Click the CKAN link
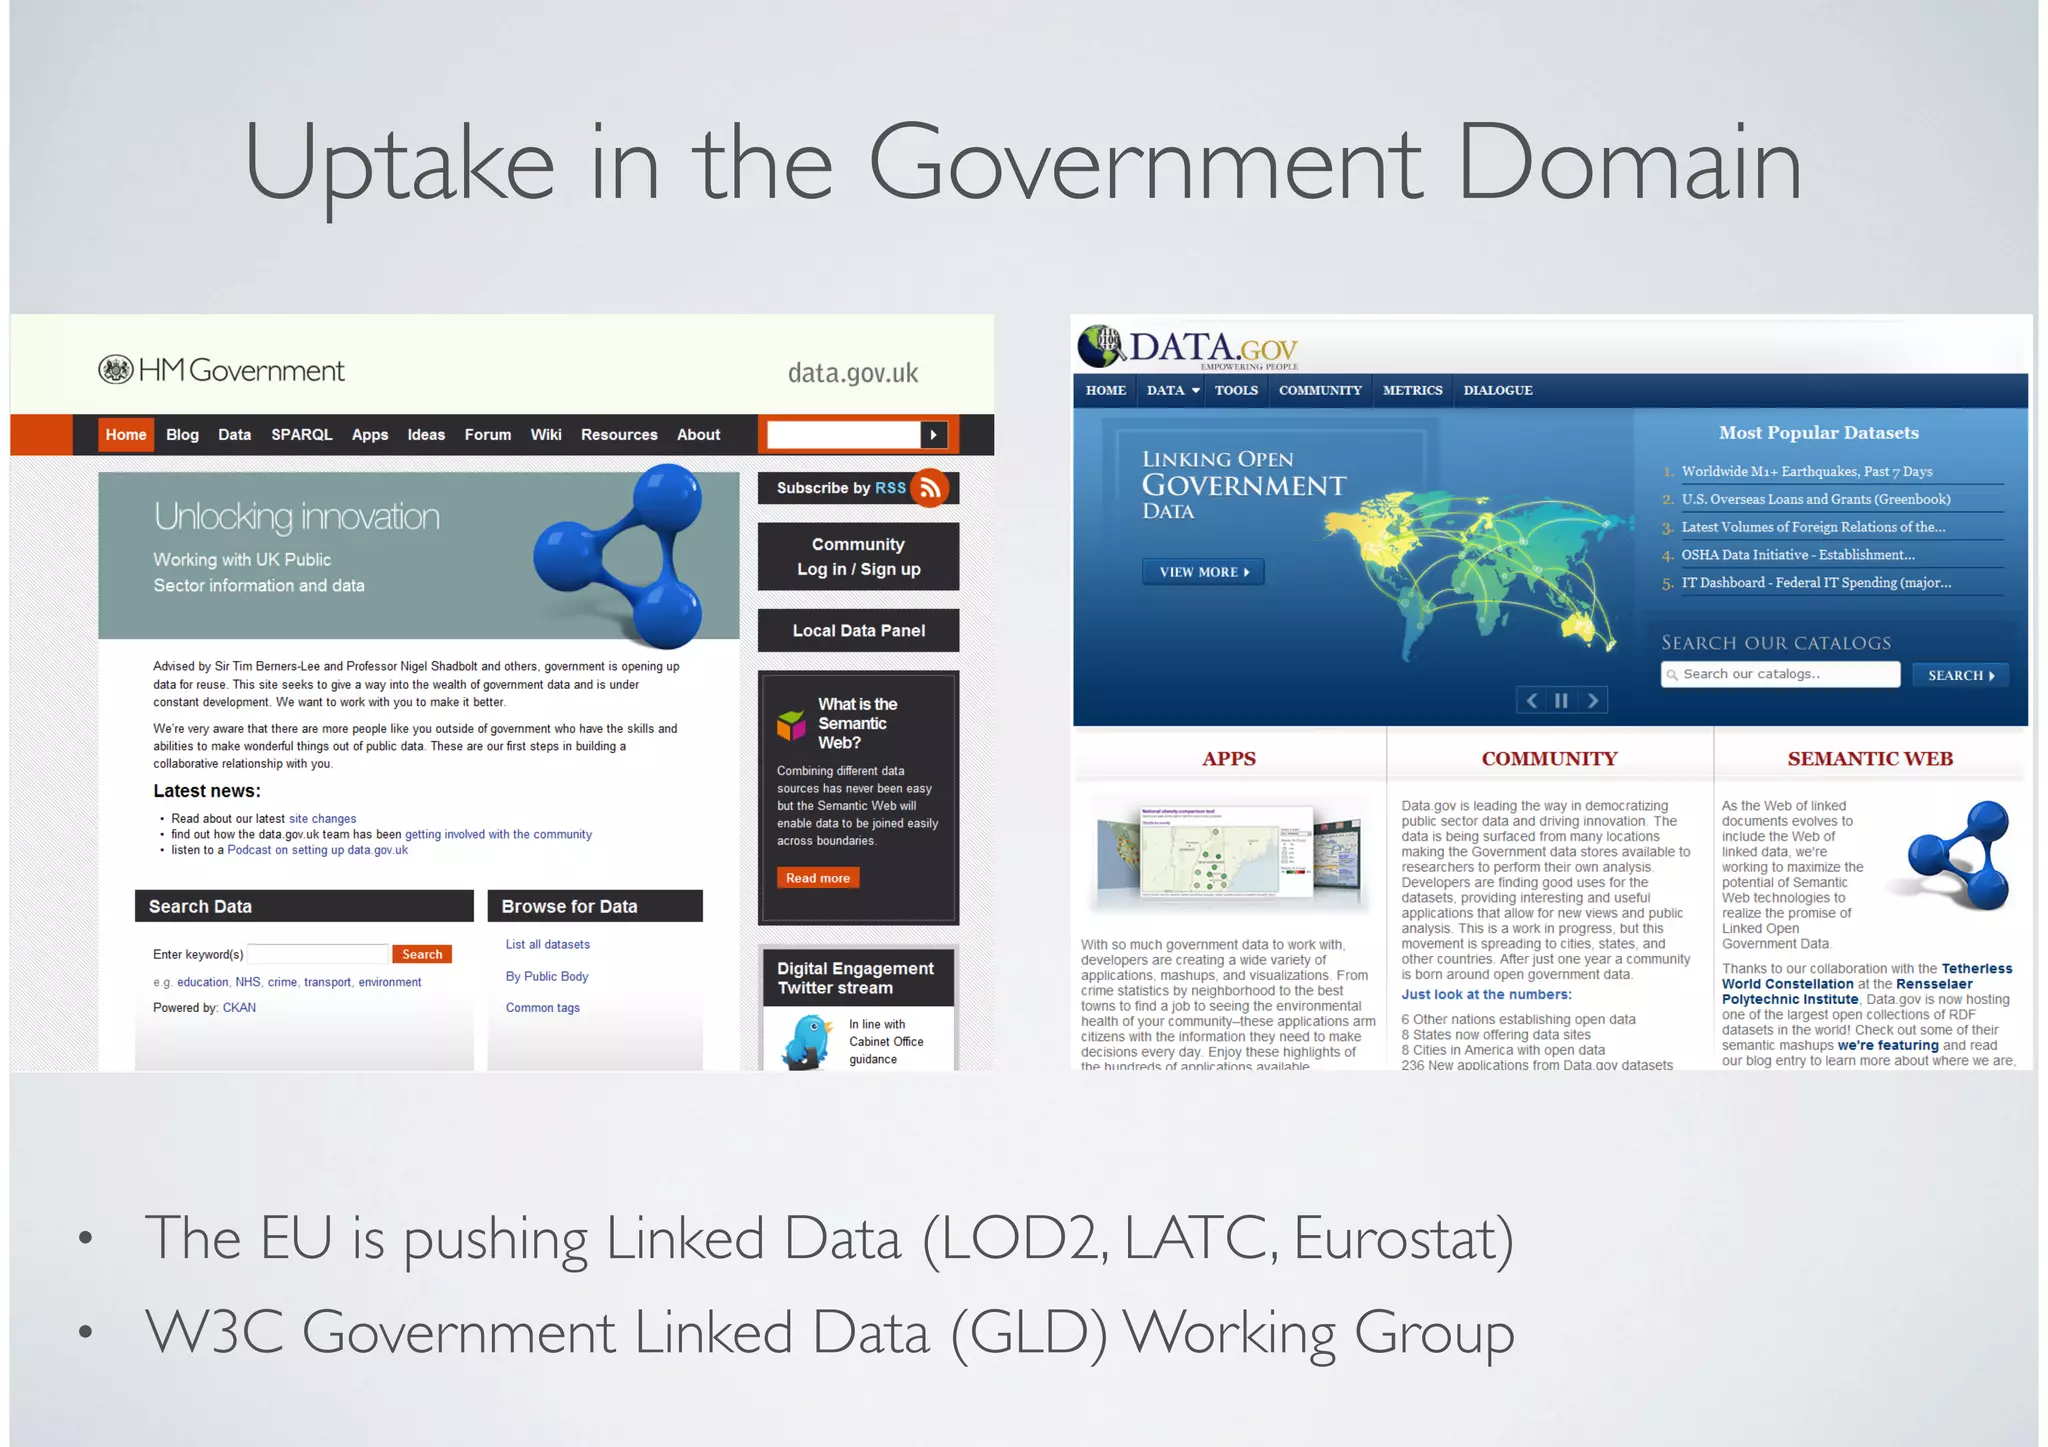 point(239,1008)
